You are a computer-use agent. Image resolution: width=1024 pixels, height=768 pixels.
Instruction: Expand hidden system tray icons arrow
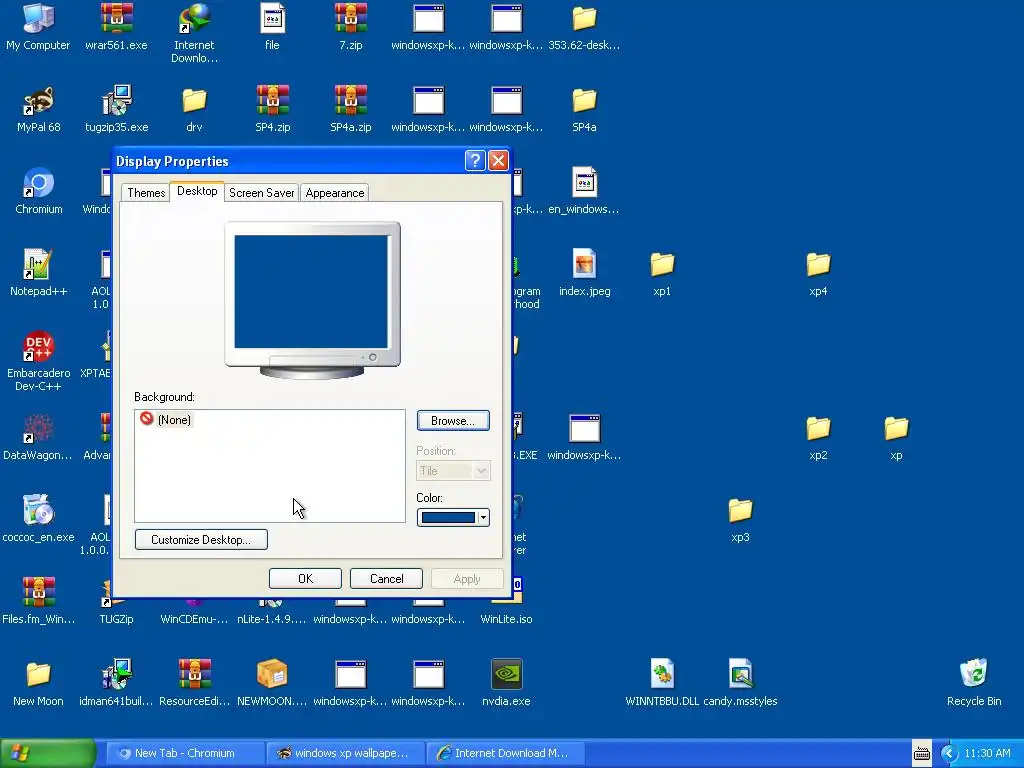[x=950, y=754]
